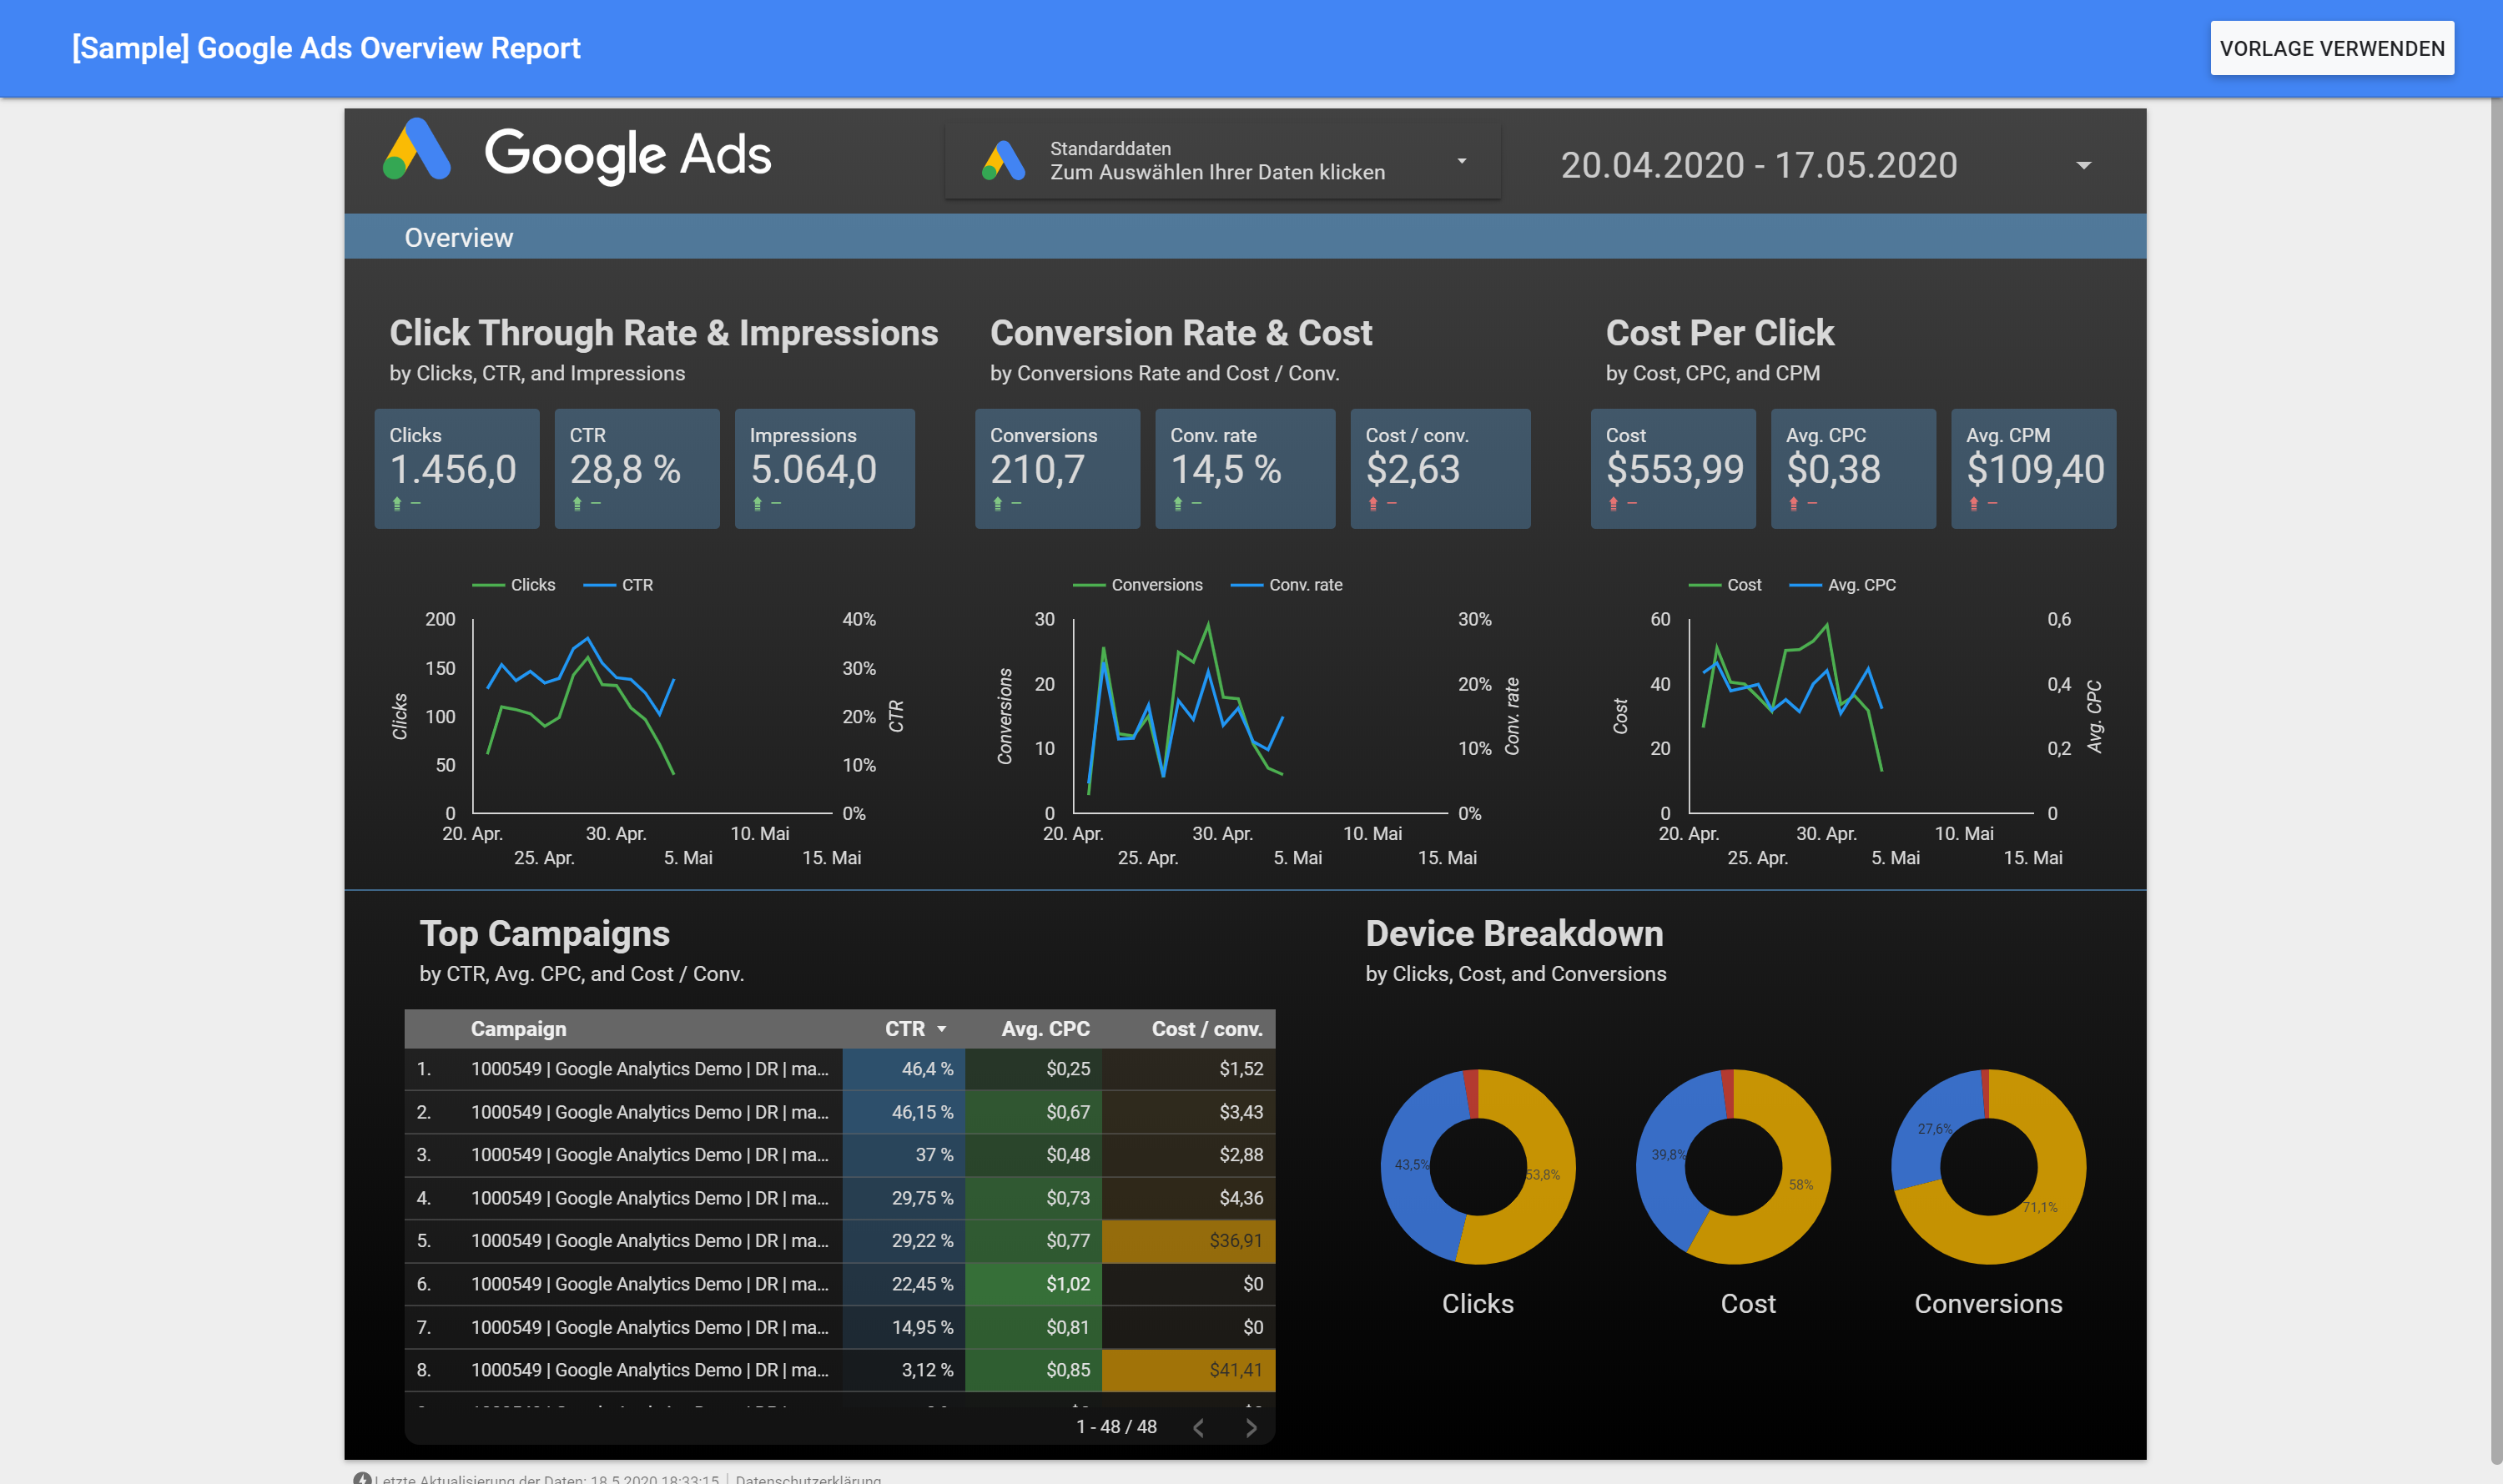The image size is (2503, 1484).
Task: Select campaign row 3 with CTR 37 %
Action: click(x=839, y=1155)
